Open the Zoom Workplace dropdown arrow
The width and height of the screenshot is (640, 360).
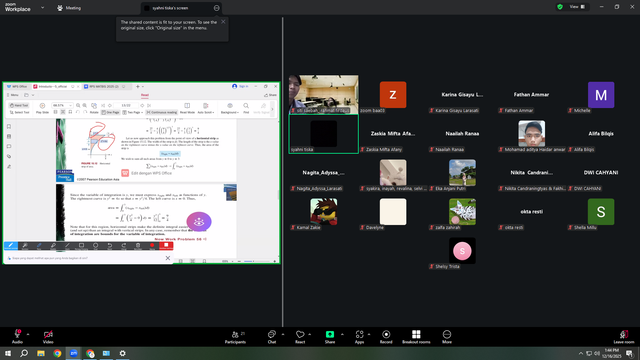[x=42, y=7]
